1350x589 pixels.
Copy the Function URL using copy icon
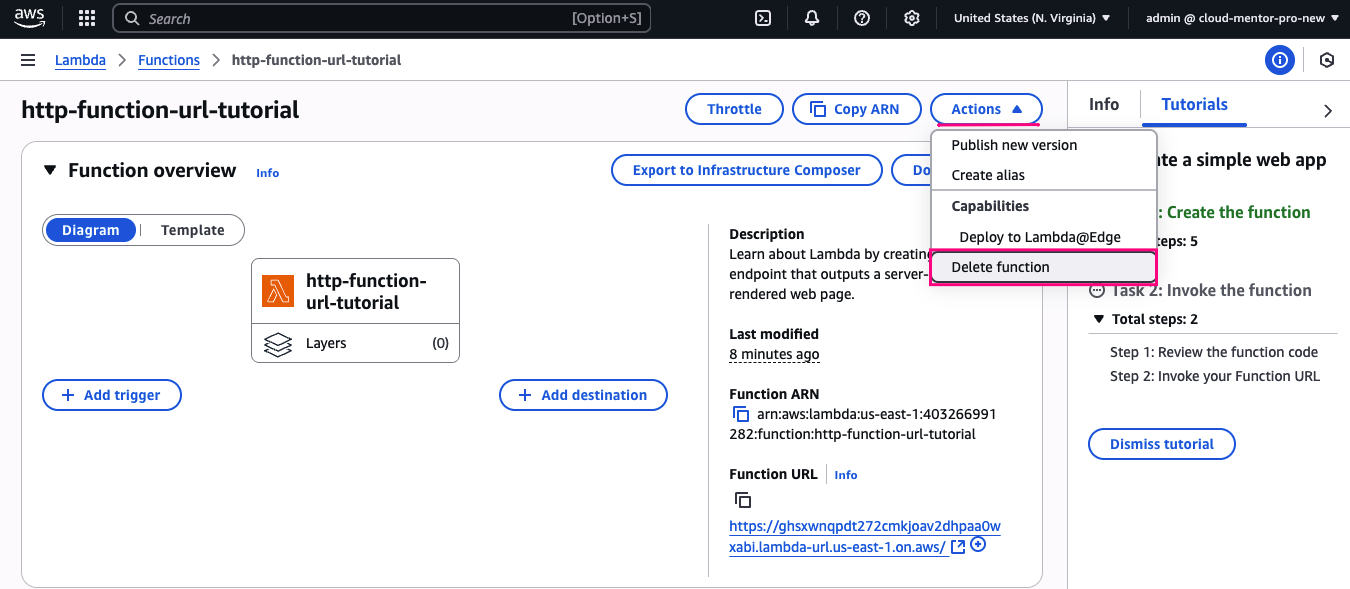741,500
